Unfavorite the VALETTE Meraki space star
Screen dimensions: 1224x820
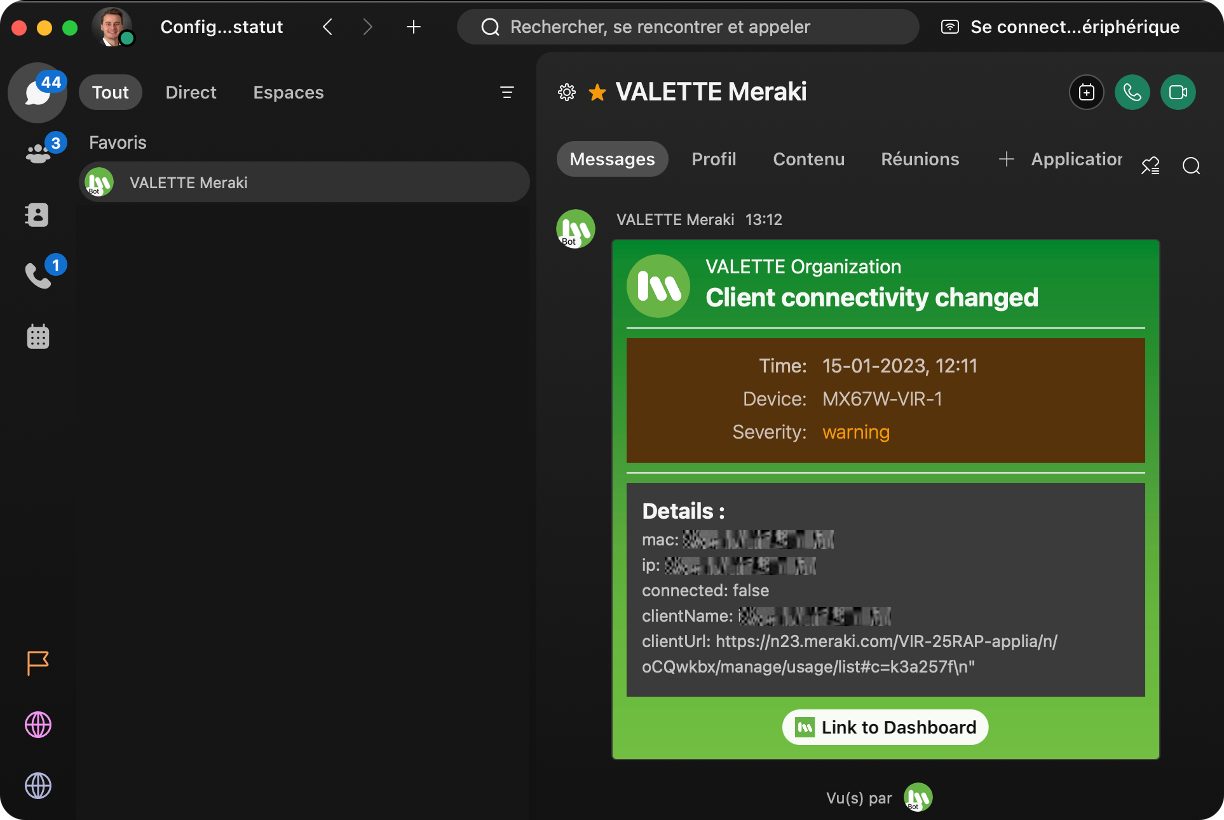596,91
